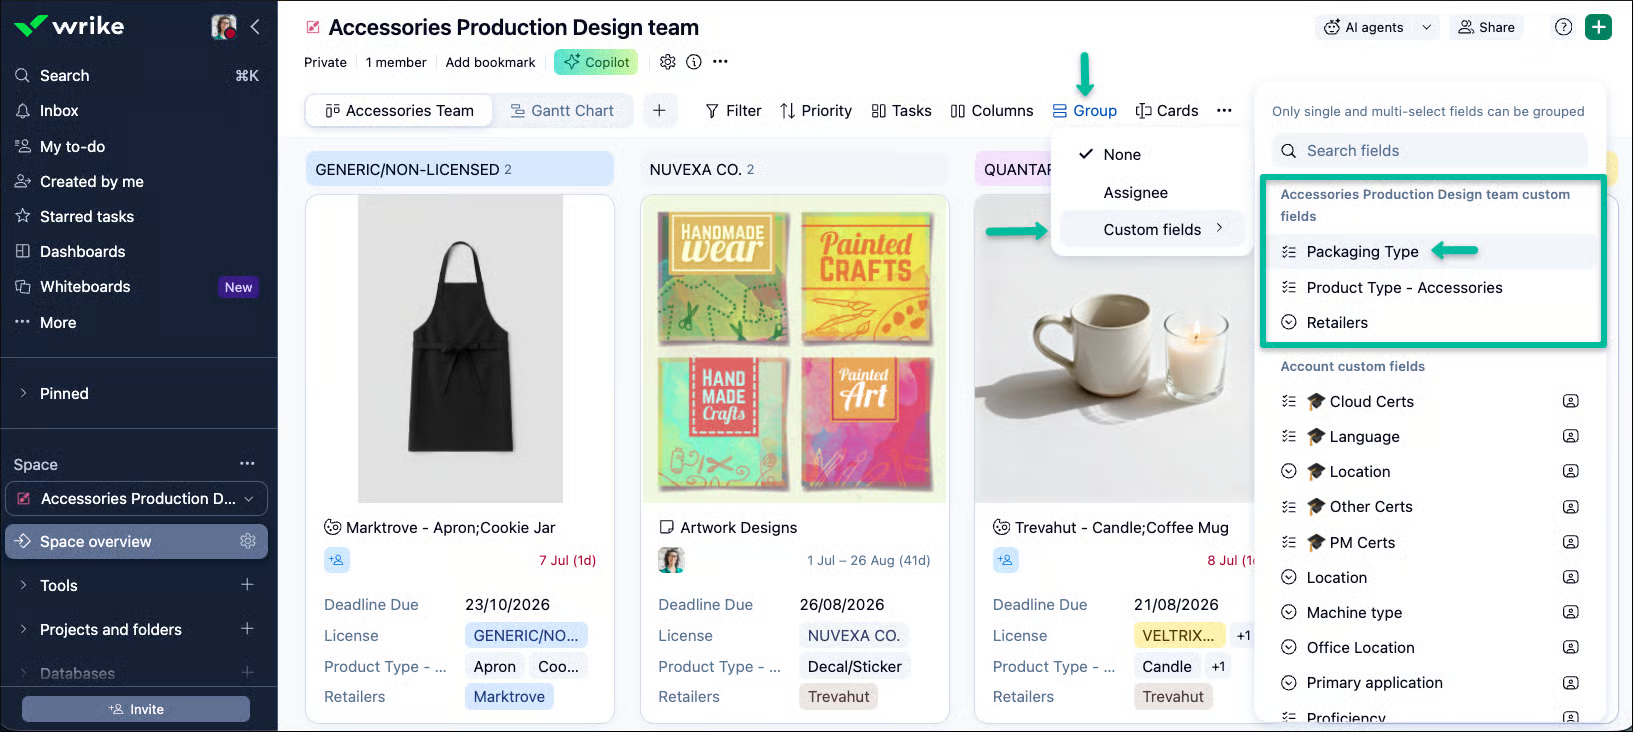Collapse the left sidebar
Image resolution: width=1633 pixels, height=732 pixels.
click(255, 27)
